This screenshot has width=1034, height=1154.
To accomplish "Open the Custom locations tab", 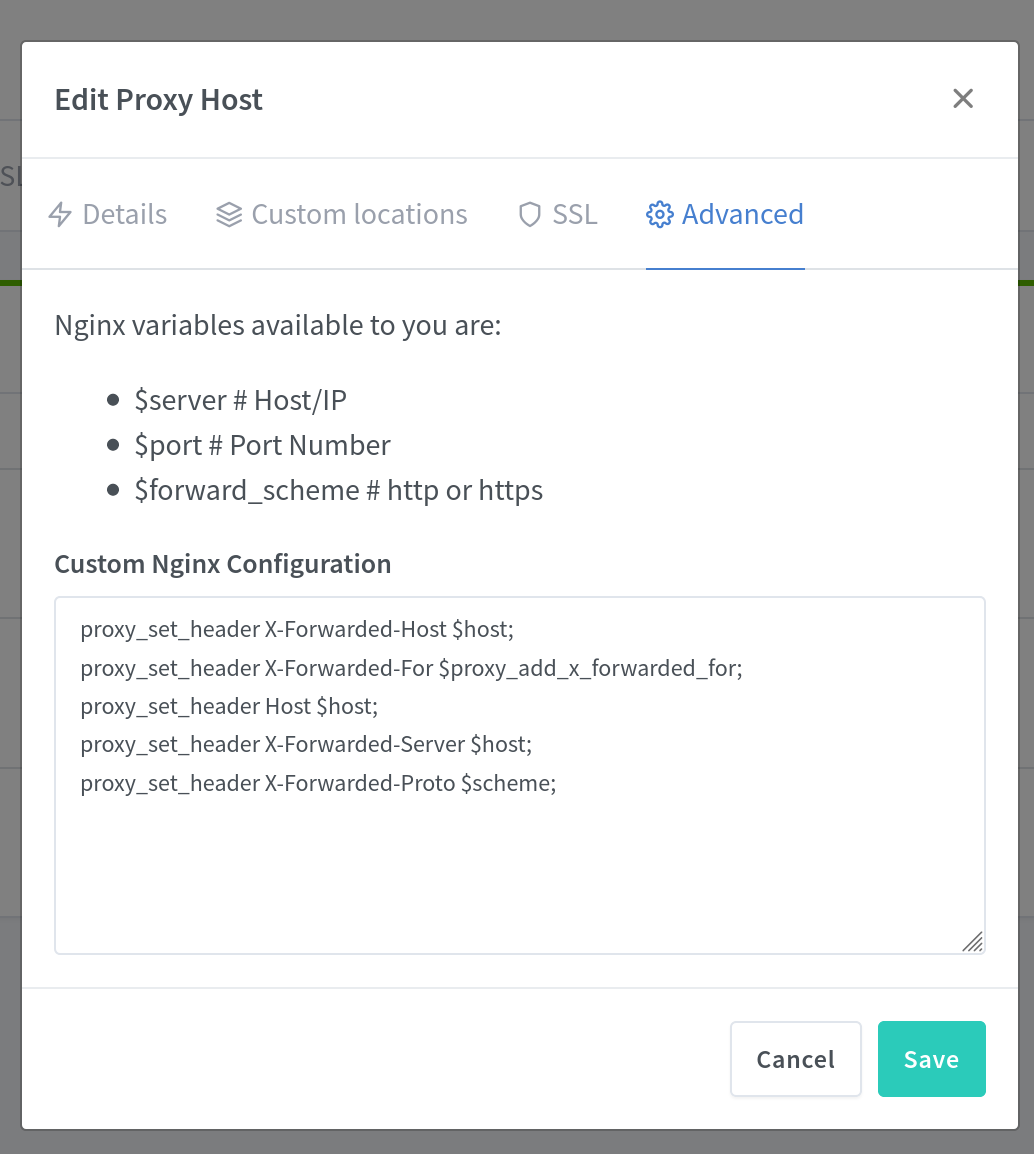I will [359, 215].
